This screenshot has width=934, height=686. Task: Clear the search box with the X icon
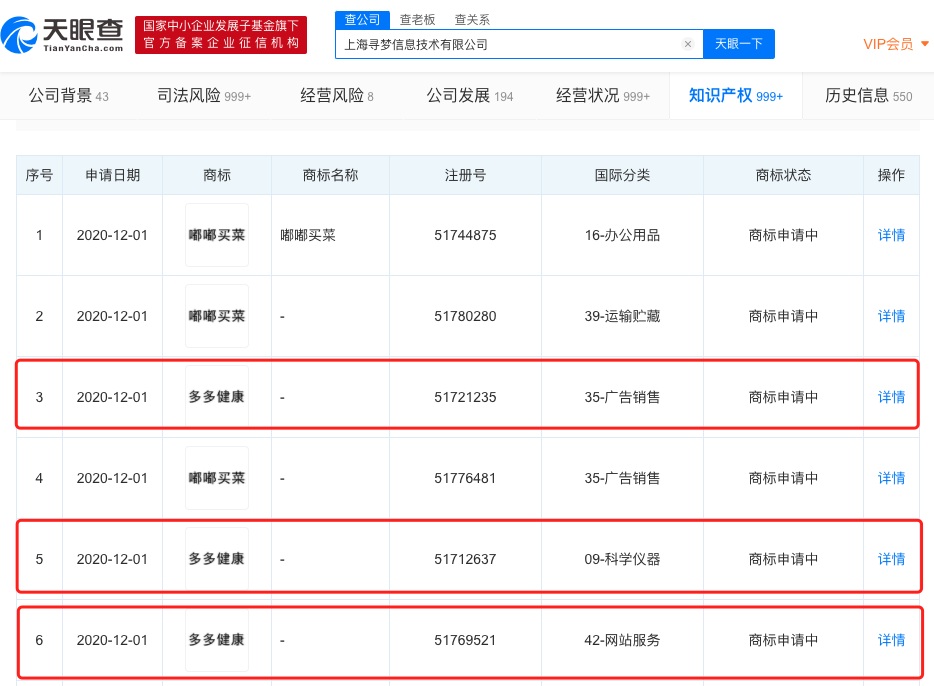point(688,44)
